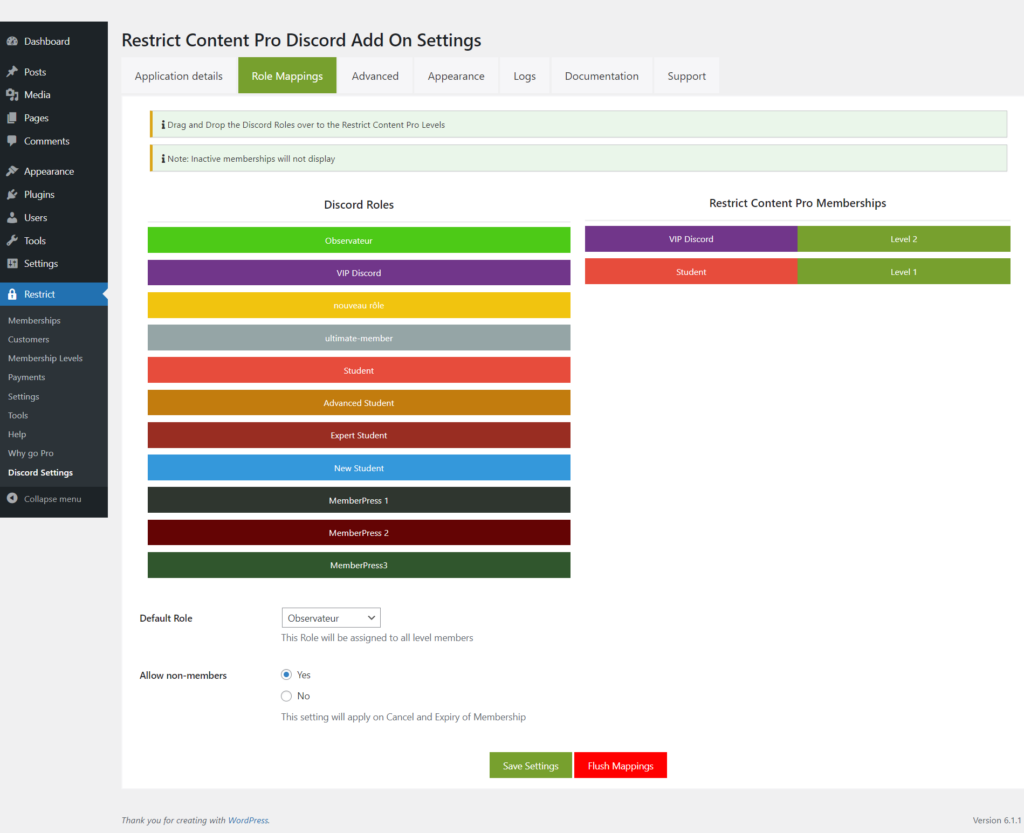Open Discord Settings submenu item

[x=40, y=473]
